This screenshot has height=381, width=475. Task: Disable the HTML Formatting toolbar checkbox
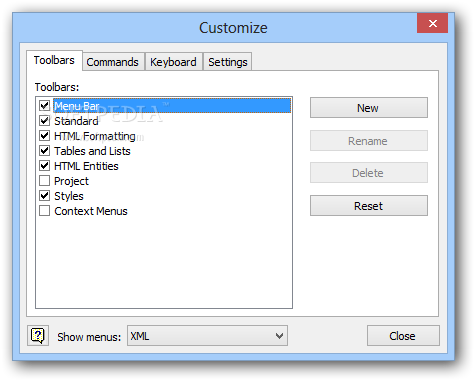click(x=44, y=136)
